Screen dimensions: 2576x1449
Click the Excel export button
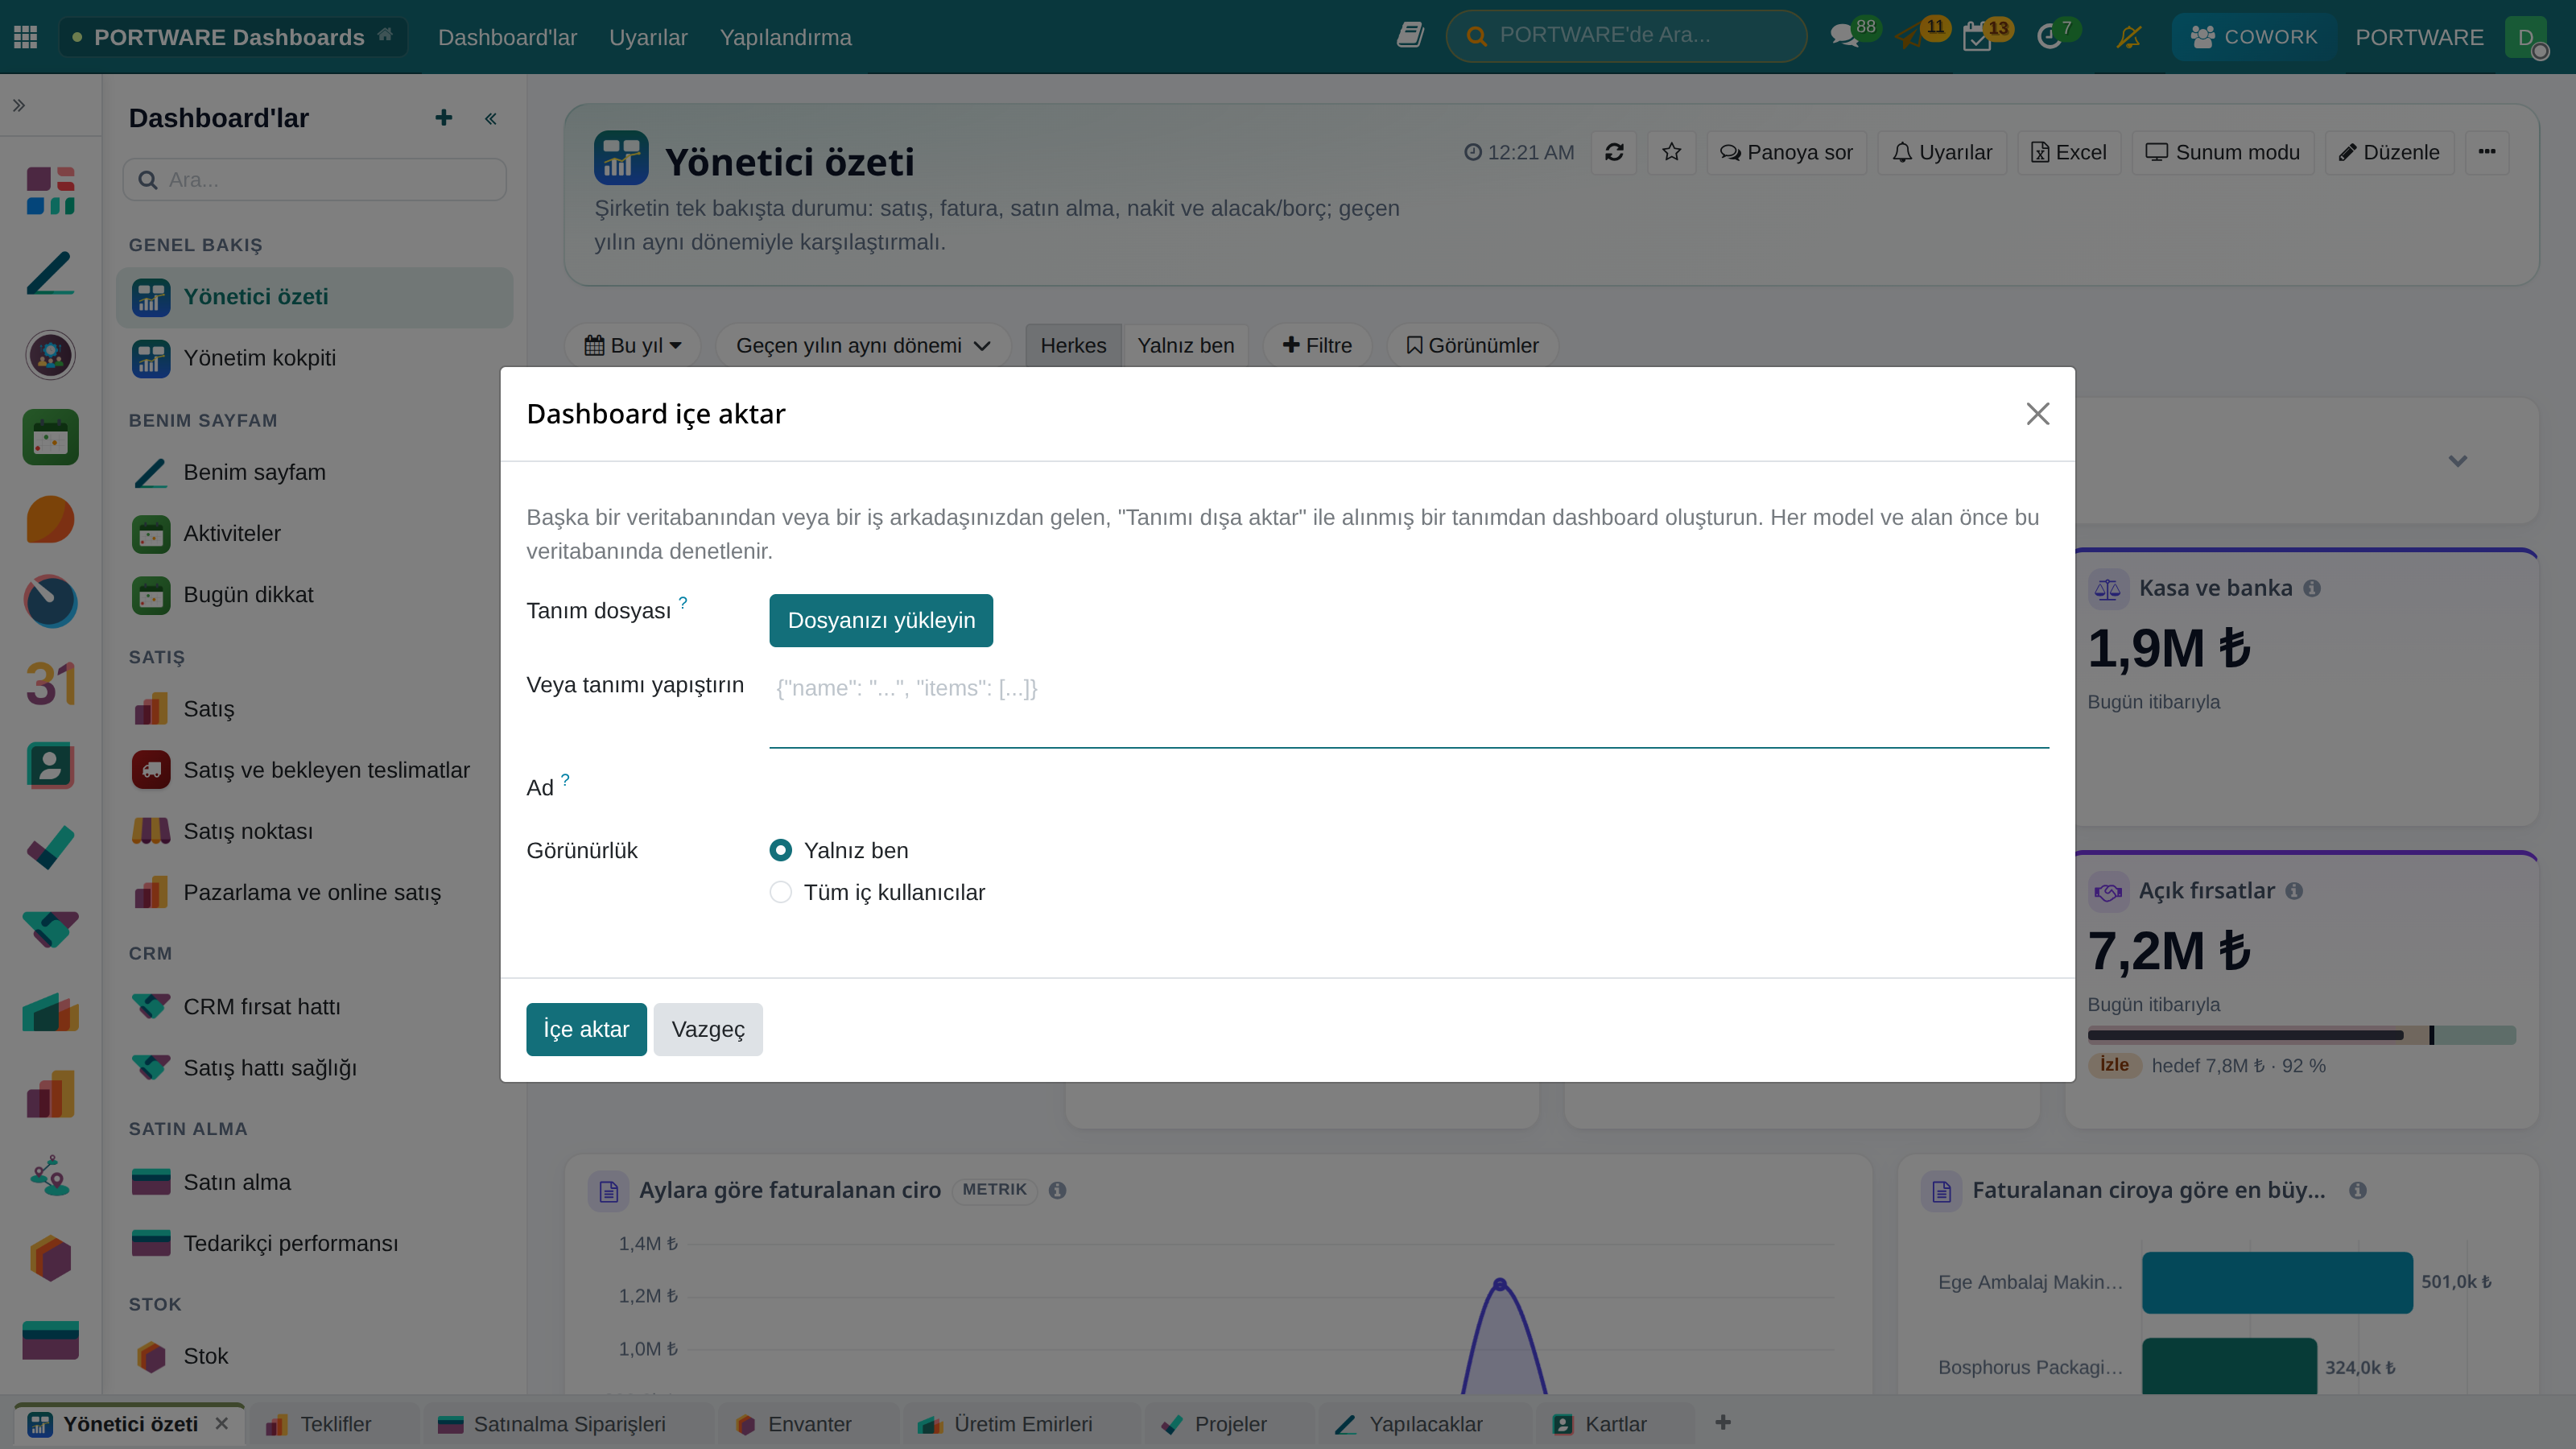pyautogui.click(x=2068, y=152)
